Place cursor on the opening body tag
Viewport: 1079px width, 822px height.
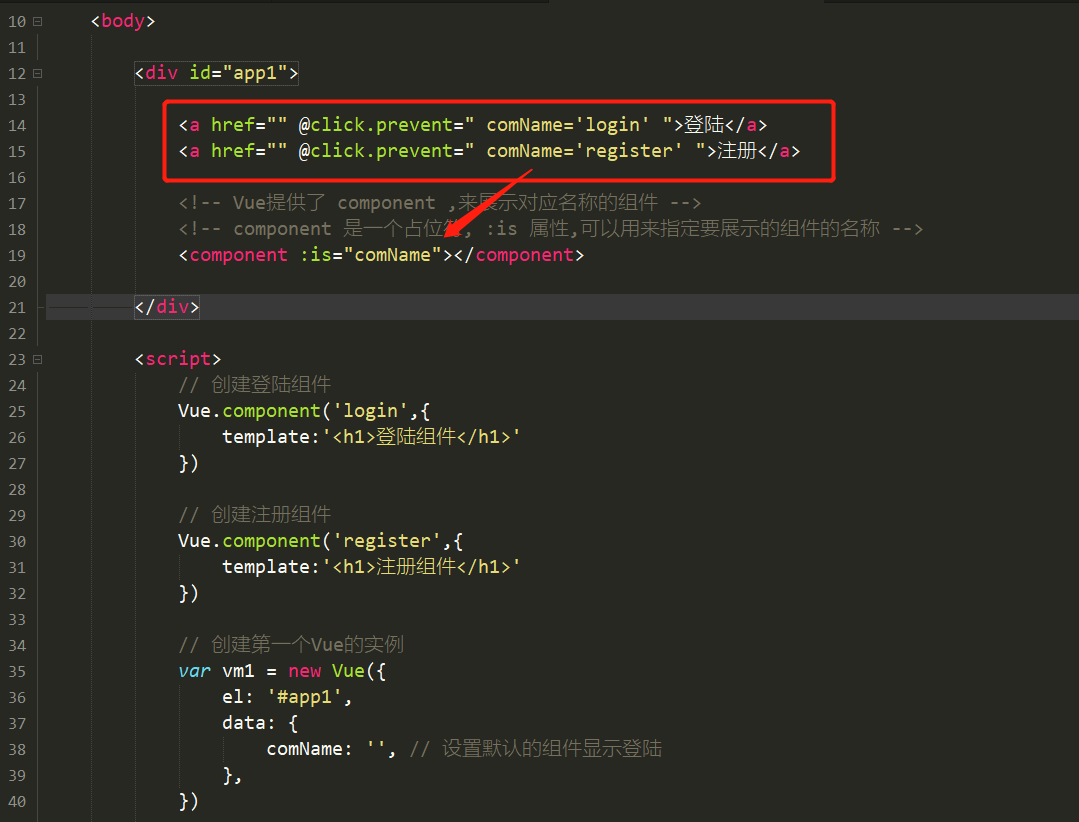coord(123,21)
